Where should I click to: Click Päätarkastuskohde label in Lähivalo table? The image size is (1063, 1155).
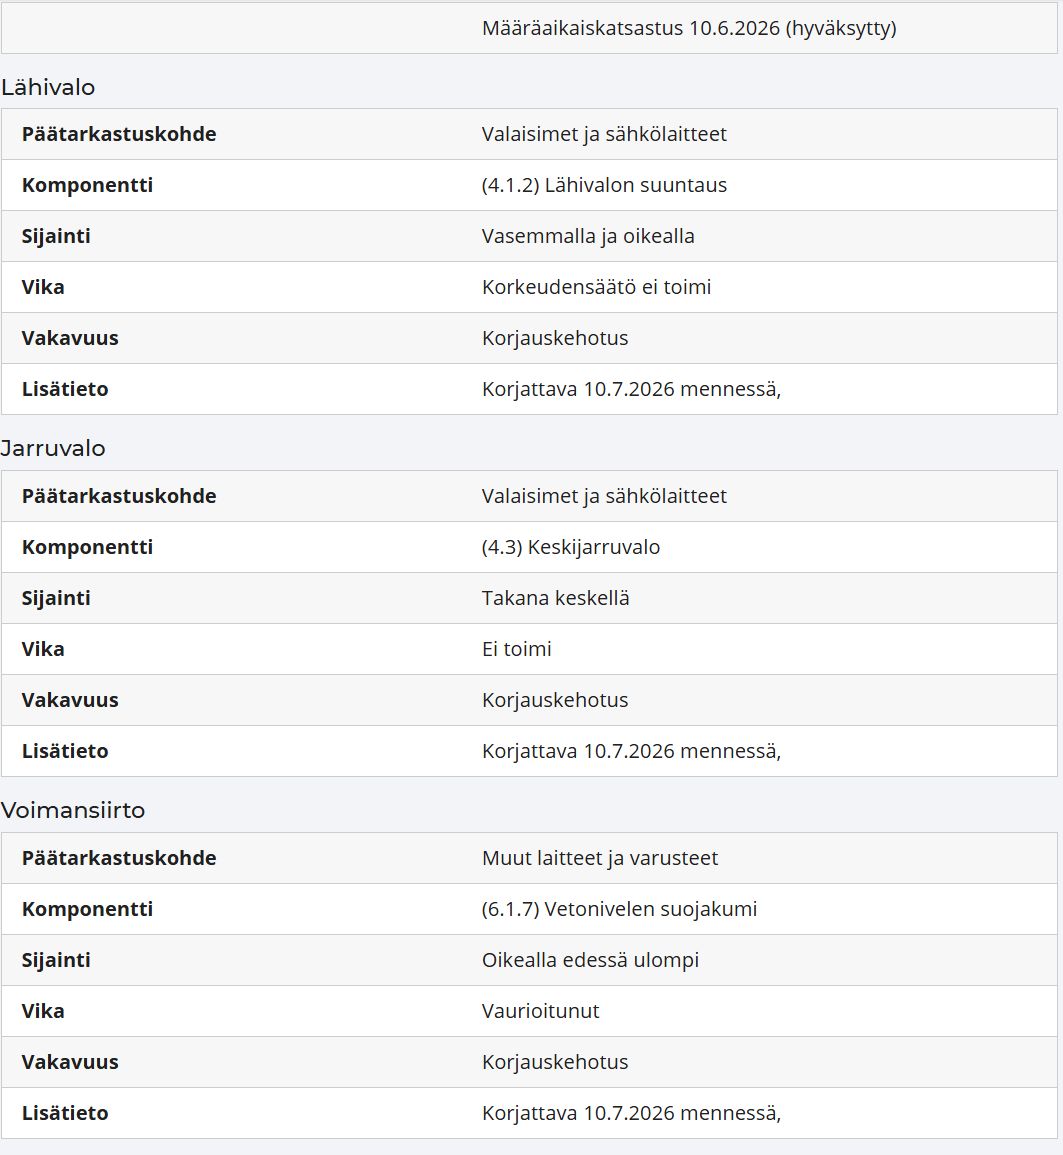point(119,134)
